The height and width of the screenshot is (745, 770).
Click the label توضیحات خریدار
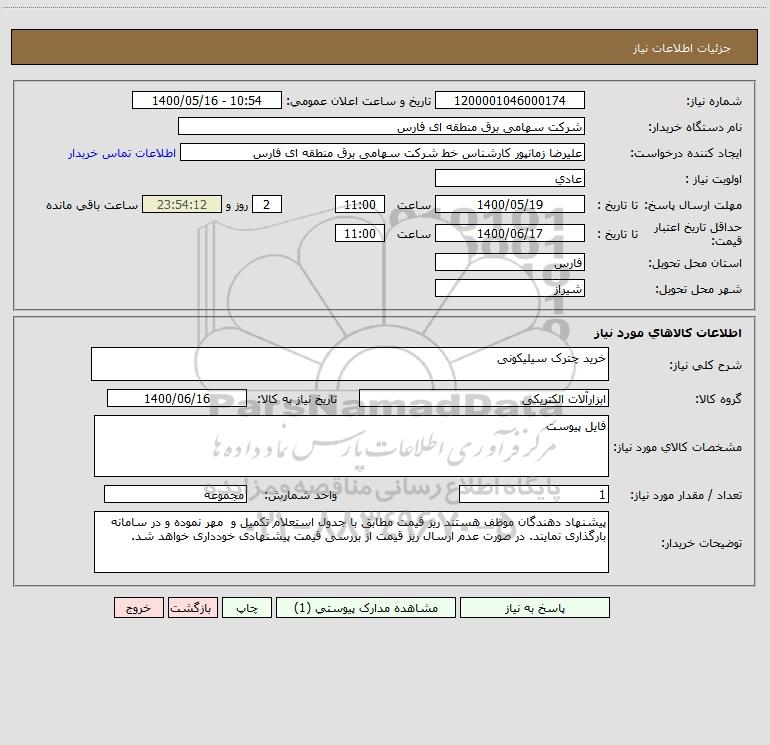pos(701,544)
